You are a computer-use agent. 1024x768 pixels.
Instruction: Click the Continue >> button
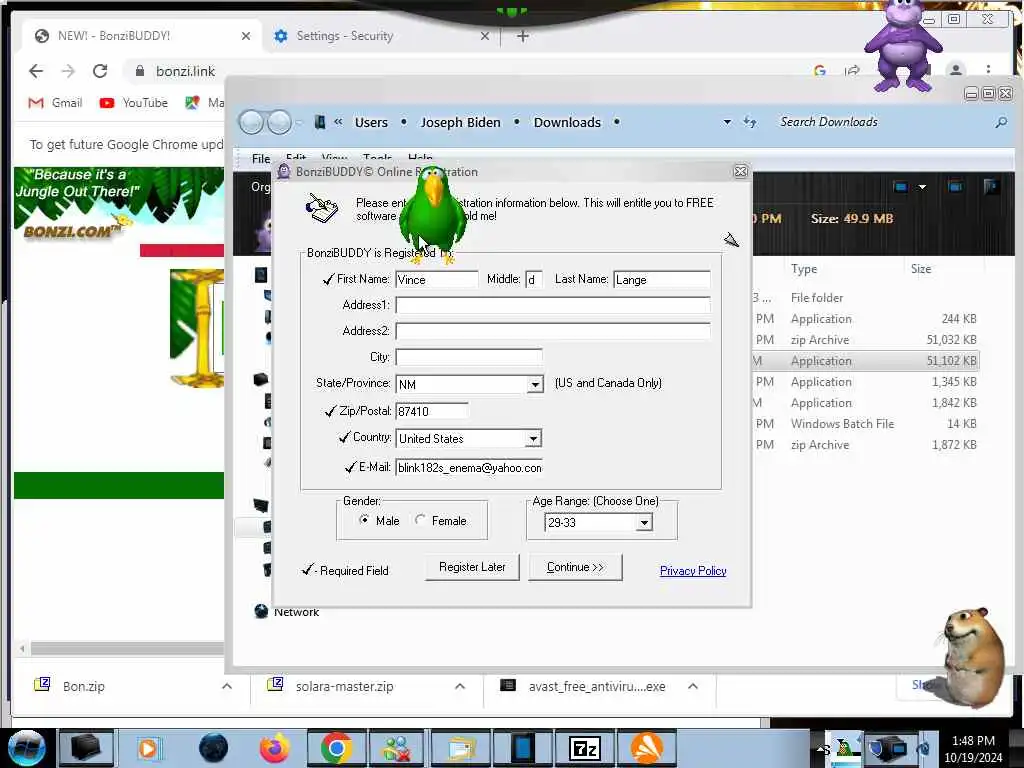click(x=575, y=567)
